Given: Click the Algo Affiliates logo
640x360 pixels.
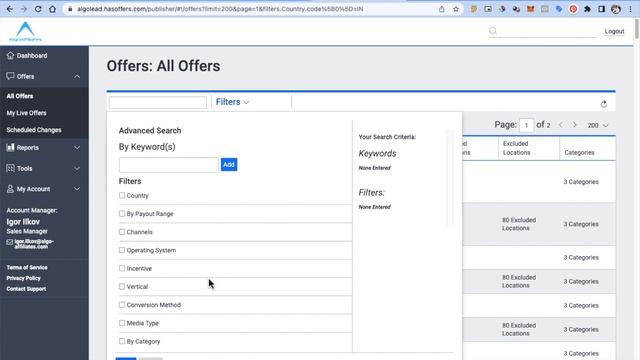Looking at the screenshot, I should [x=25, y=31].
